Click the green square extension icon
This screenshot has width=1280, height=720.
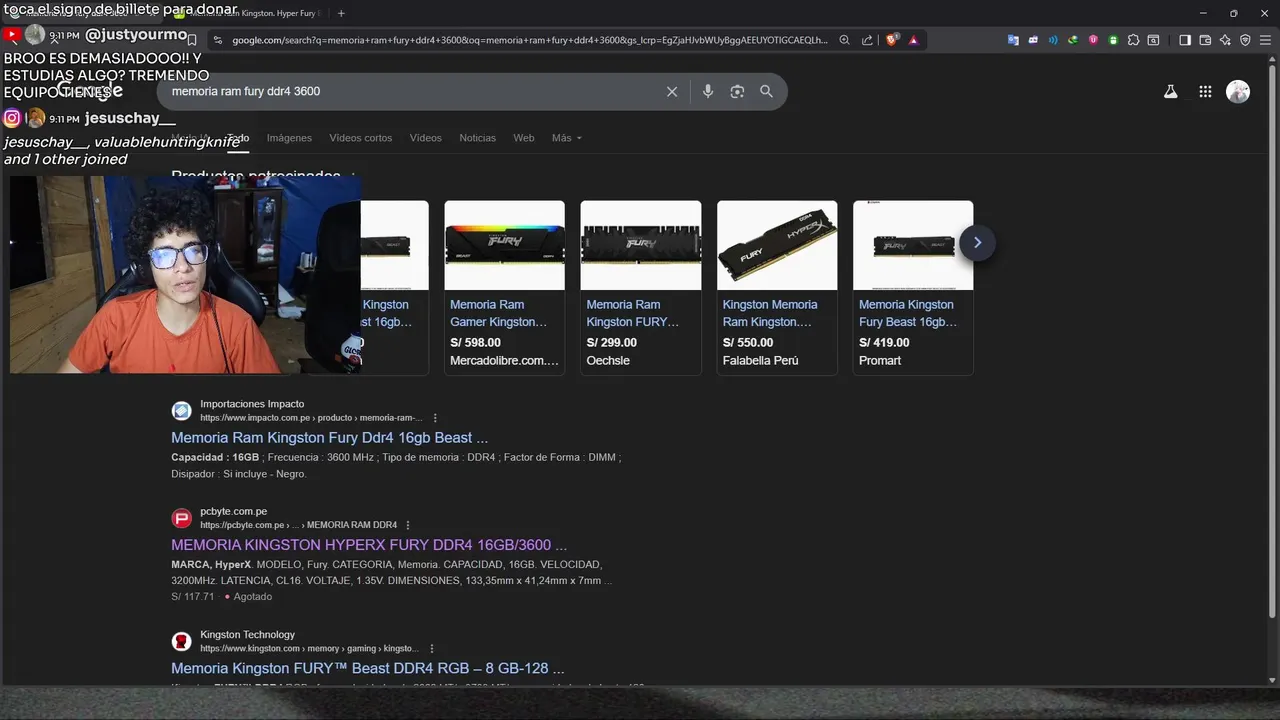[x=1113, y=40]
